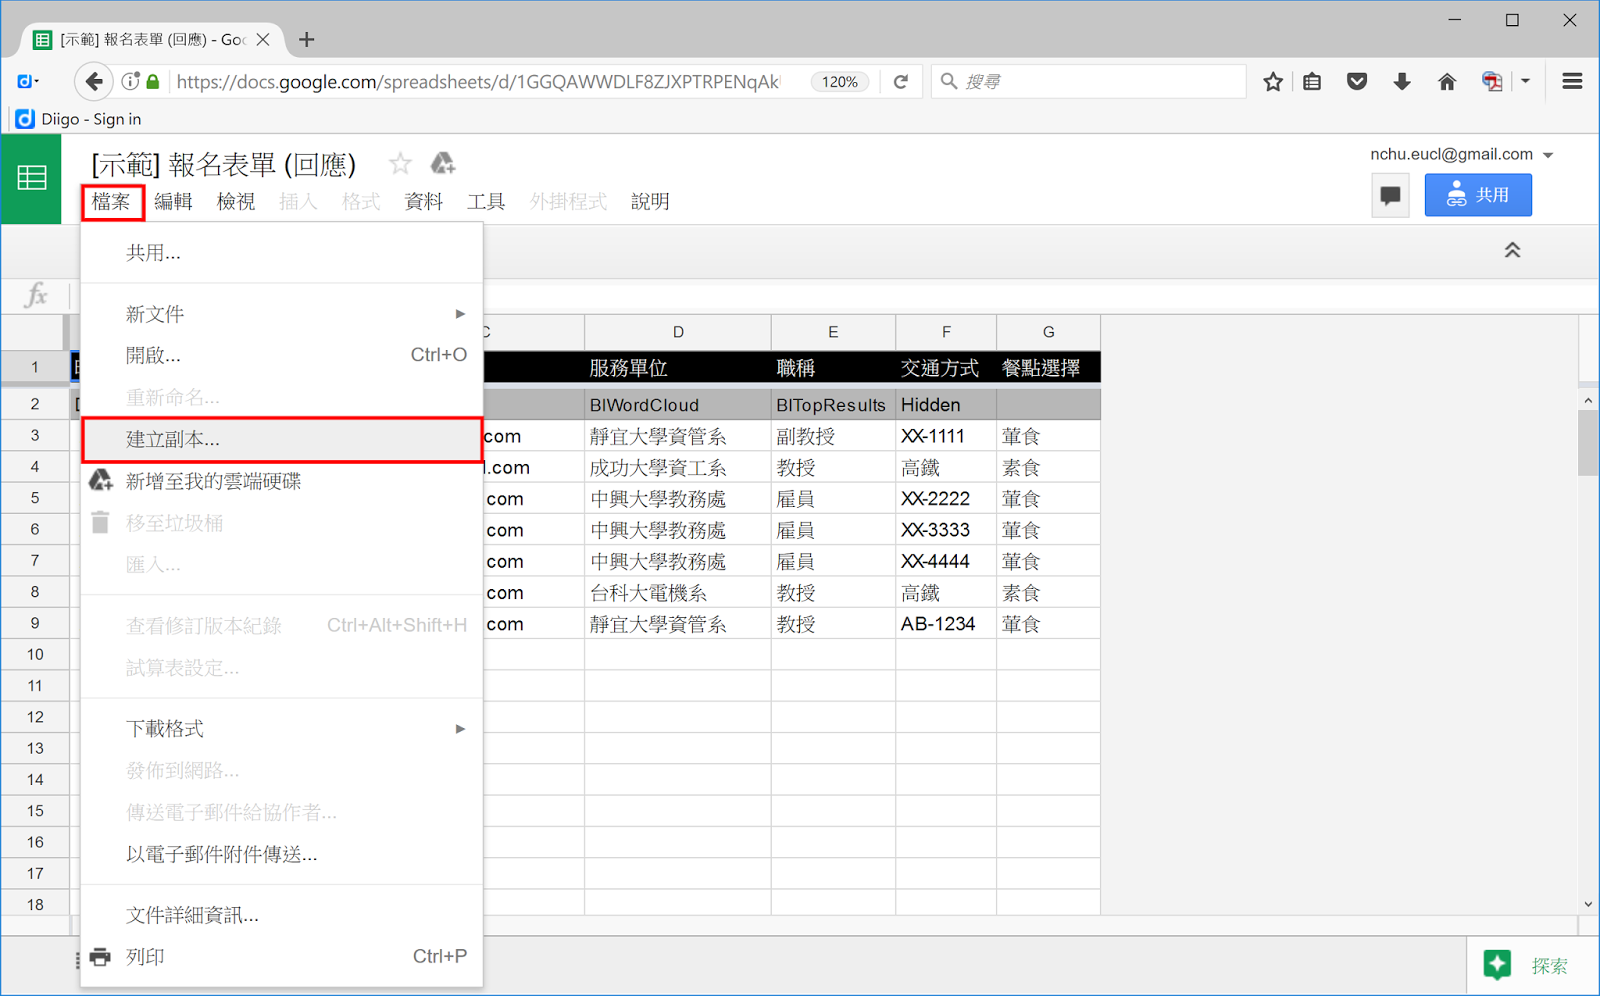Reload the page with the refresh icon

point(901,82)
